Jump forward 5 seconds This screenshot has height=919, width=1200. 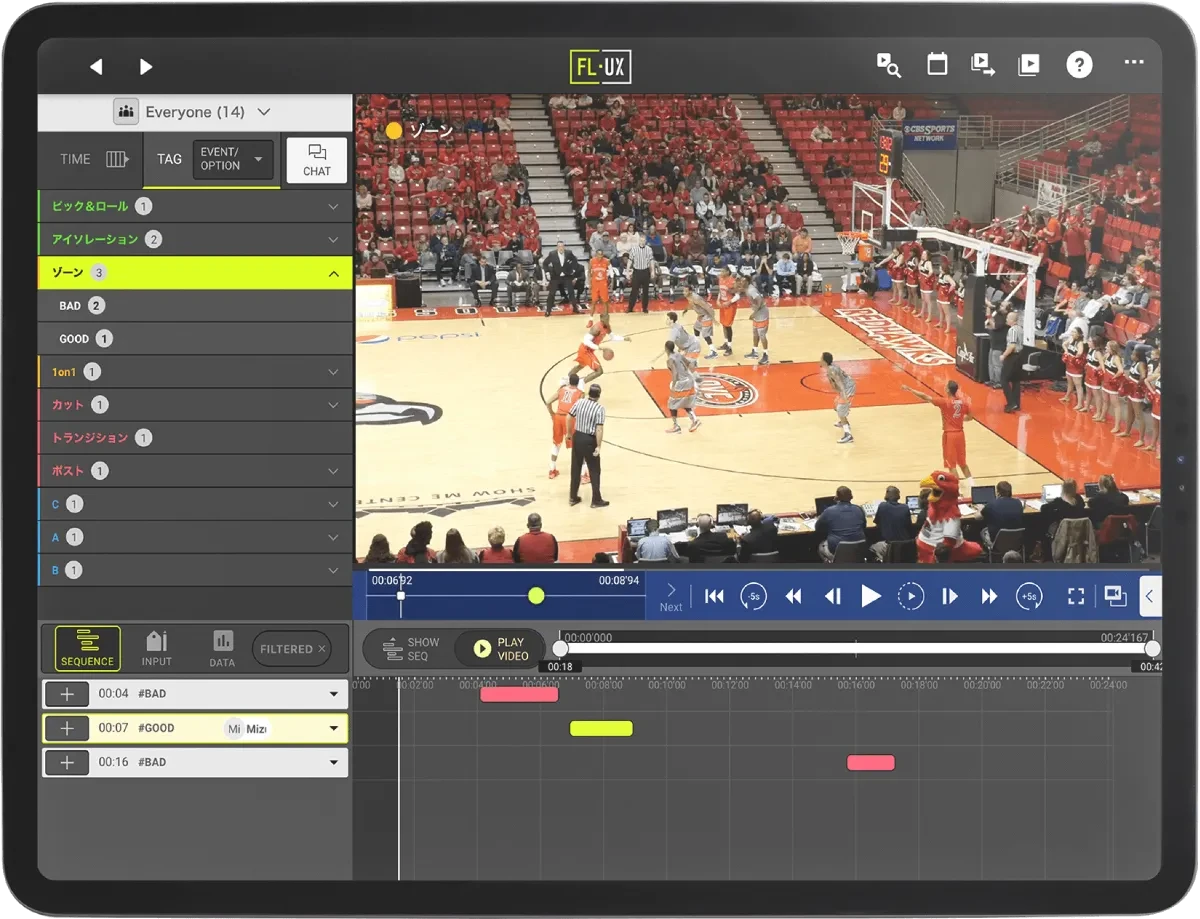pos(1029,597)
